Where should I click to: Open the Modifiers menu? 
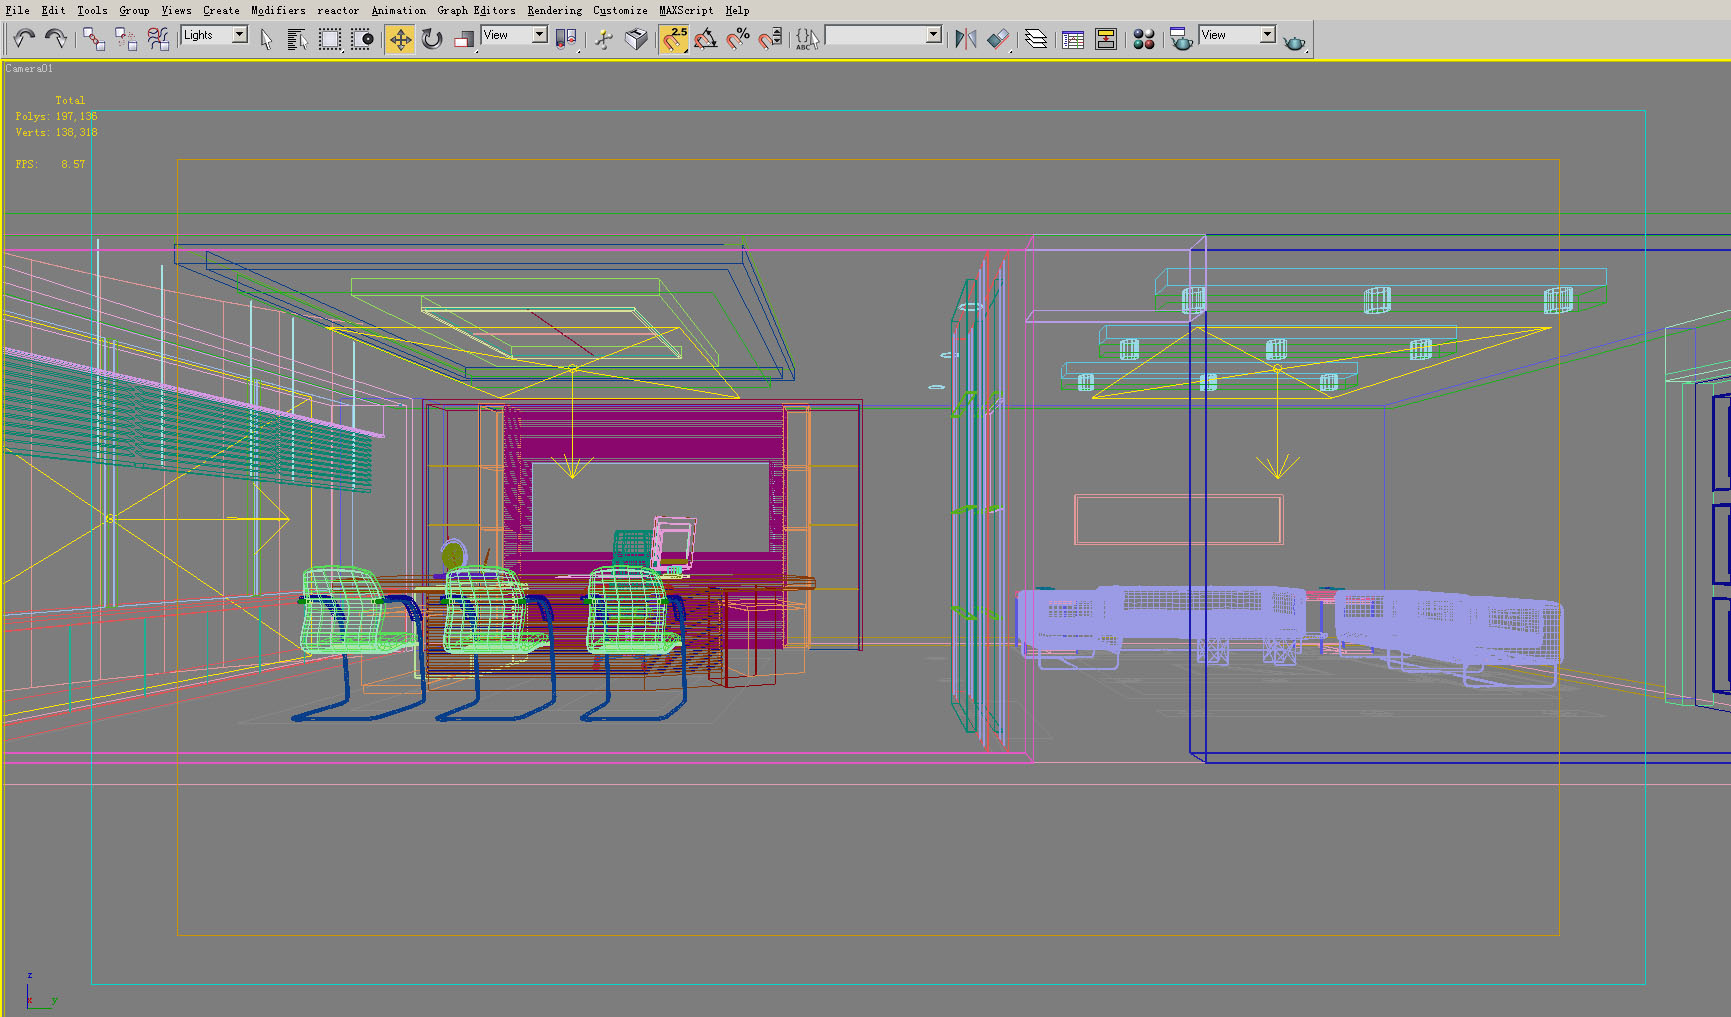tap(278, 10)
